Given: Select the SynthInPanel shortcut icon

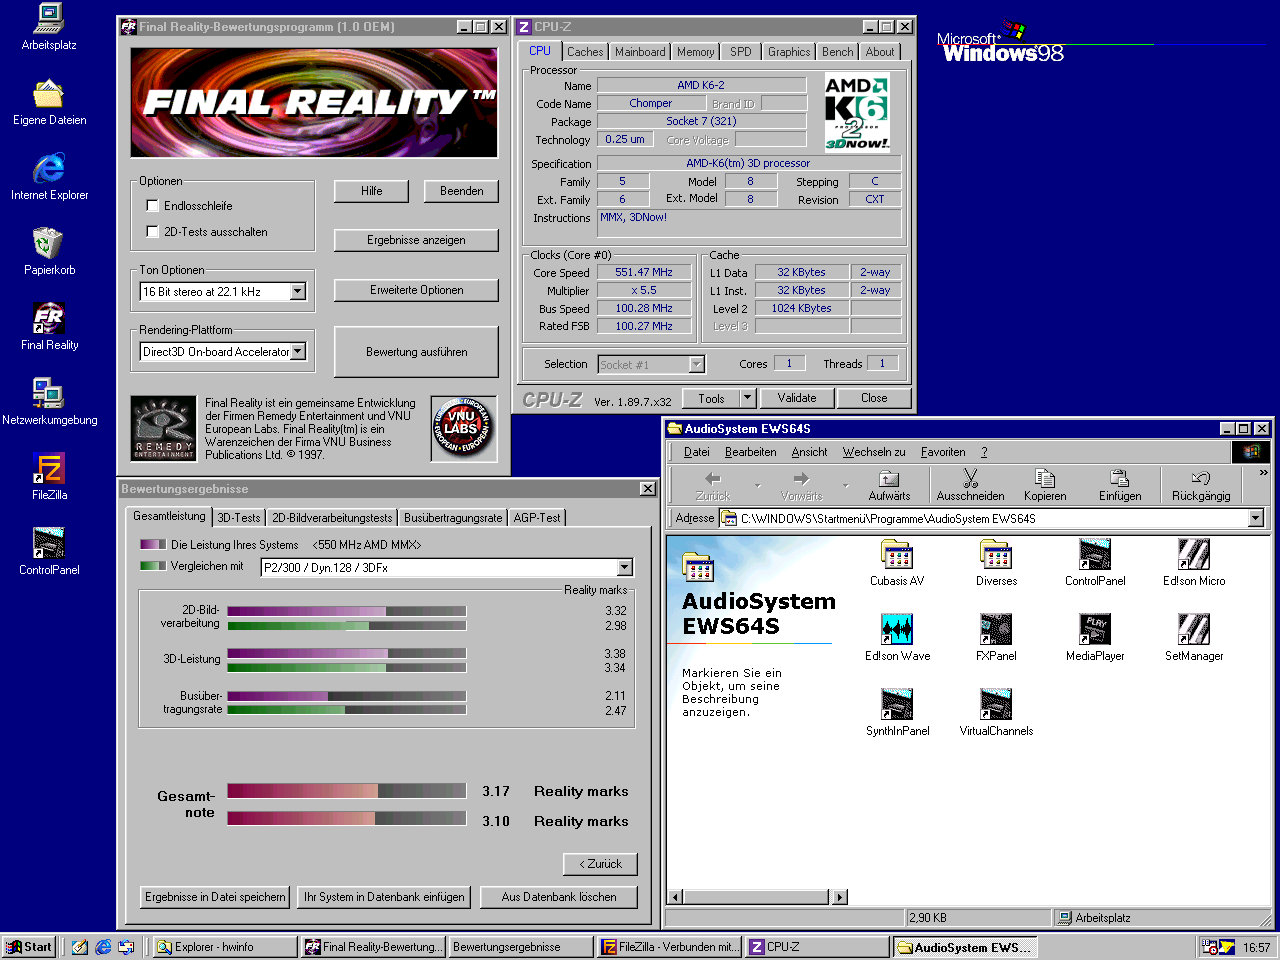Looking at the screenshot, I should coord(897,704).
